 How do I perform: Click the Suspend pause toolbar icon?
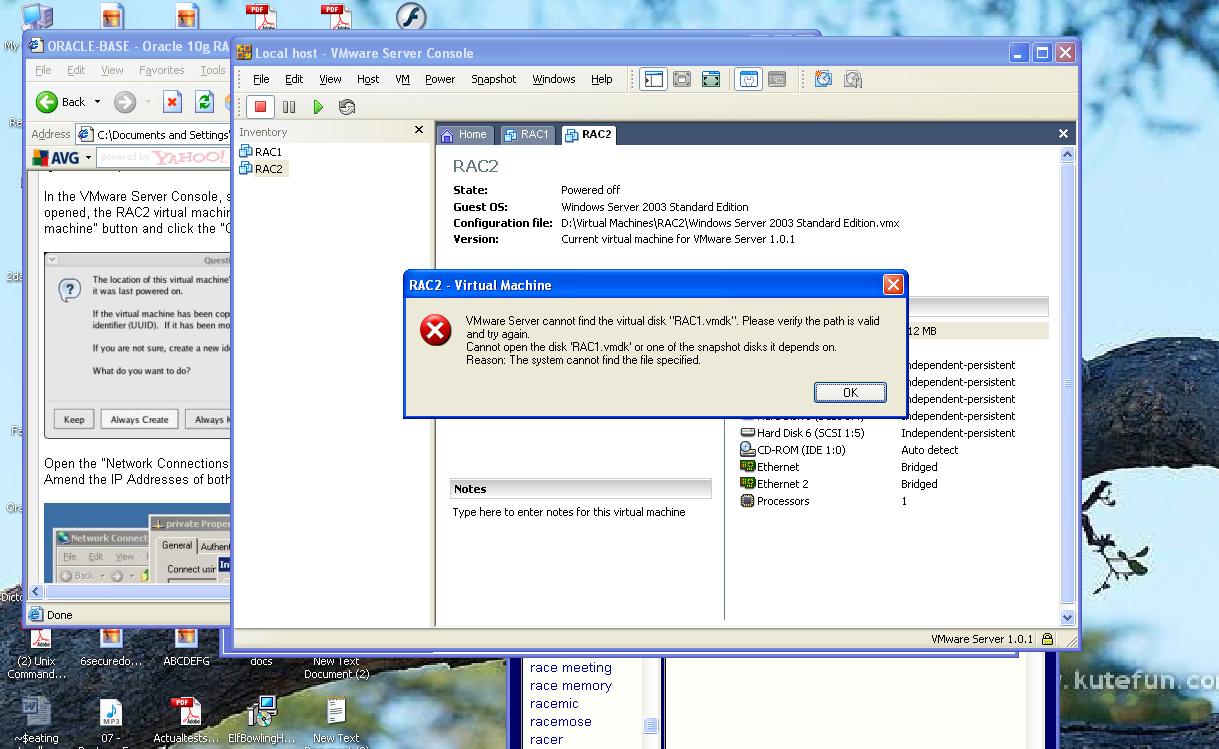(289, 106)
